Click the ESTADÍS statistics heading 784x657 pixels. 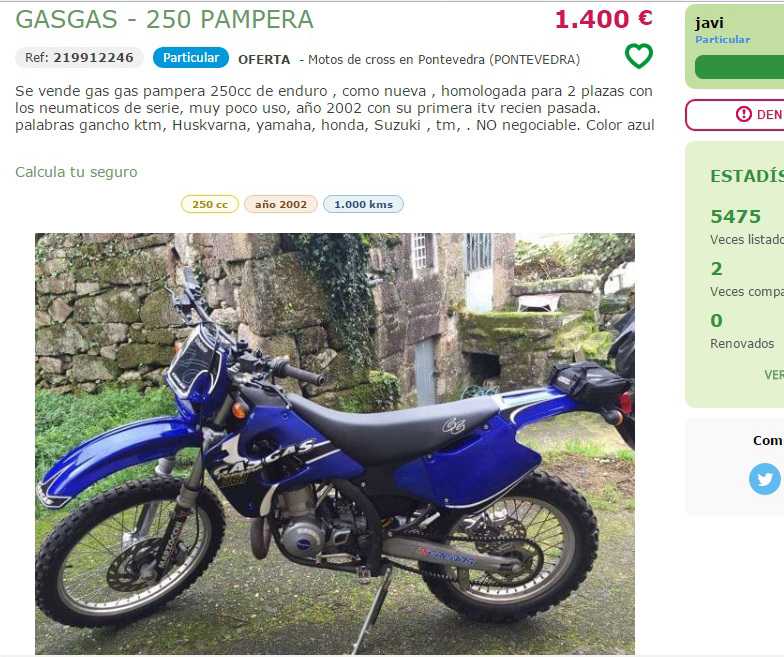pos(747,176)
